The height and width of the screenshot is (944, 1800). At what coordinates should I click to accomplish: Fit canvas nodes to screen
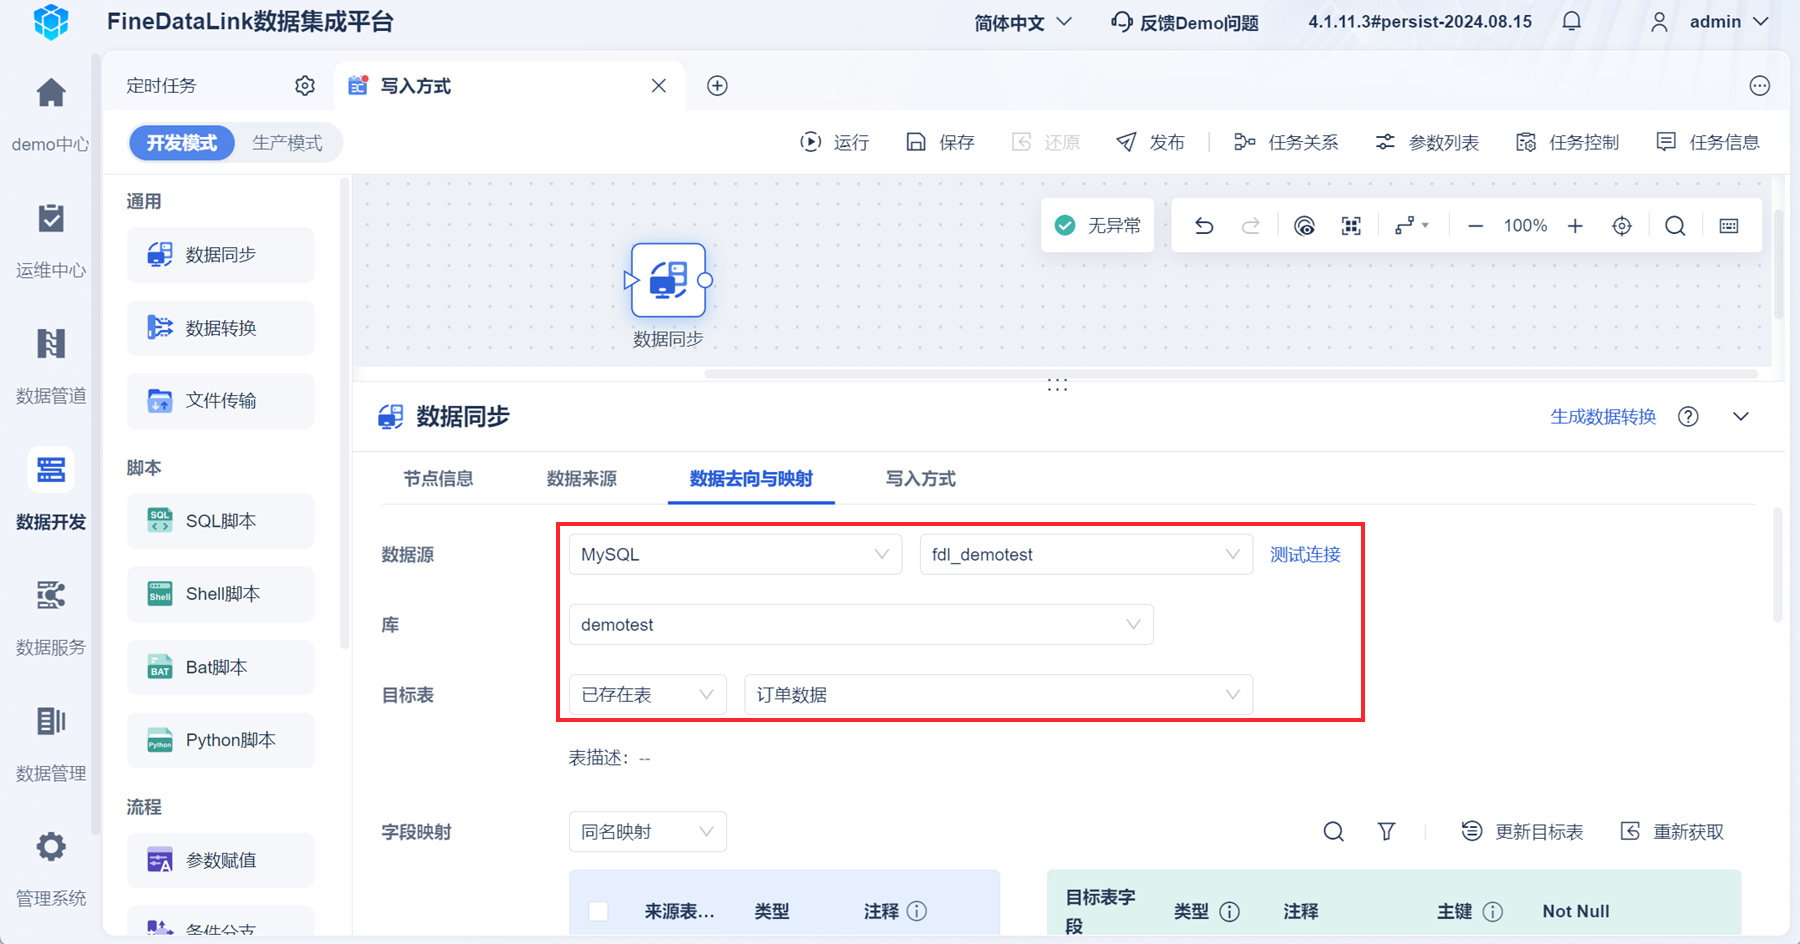pos(1351,226)
